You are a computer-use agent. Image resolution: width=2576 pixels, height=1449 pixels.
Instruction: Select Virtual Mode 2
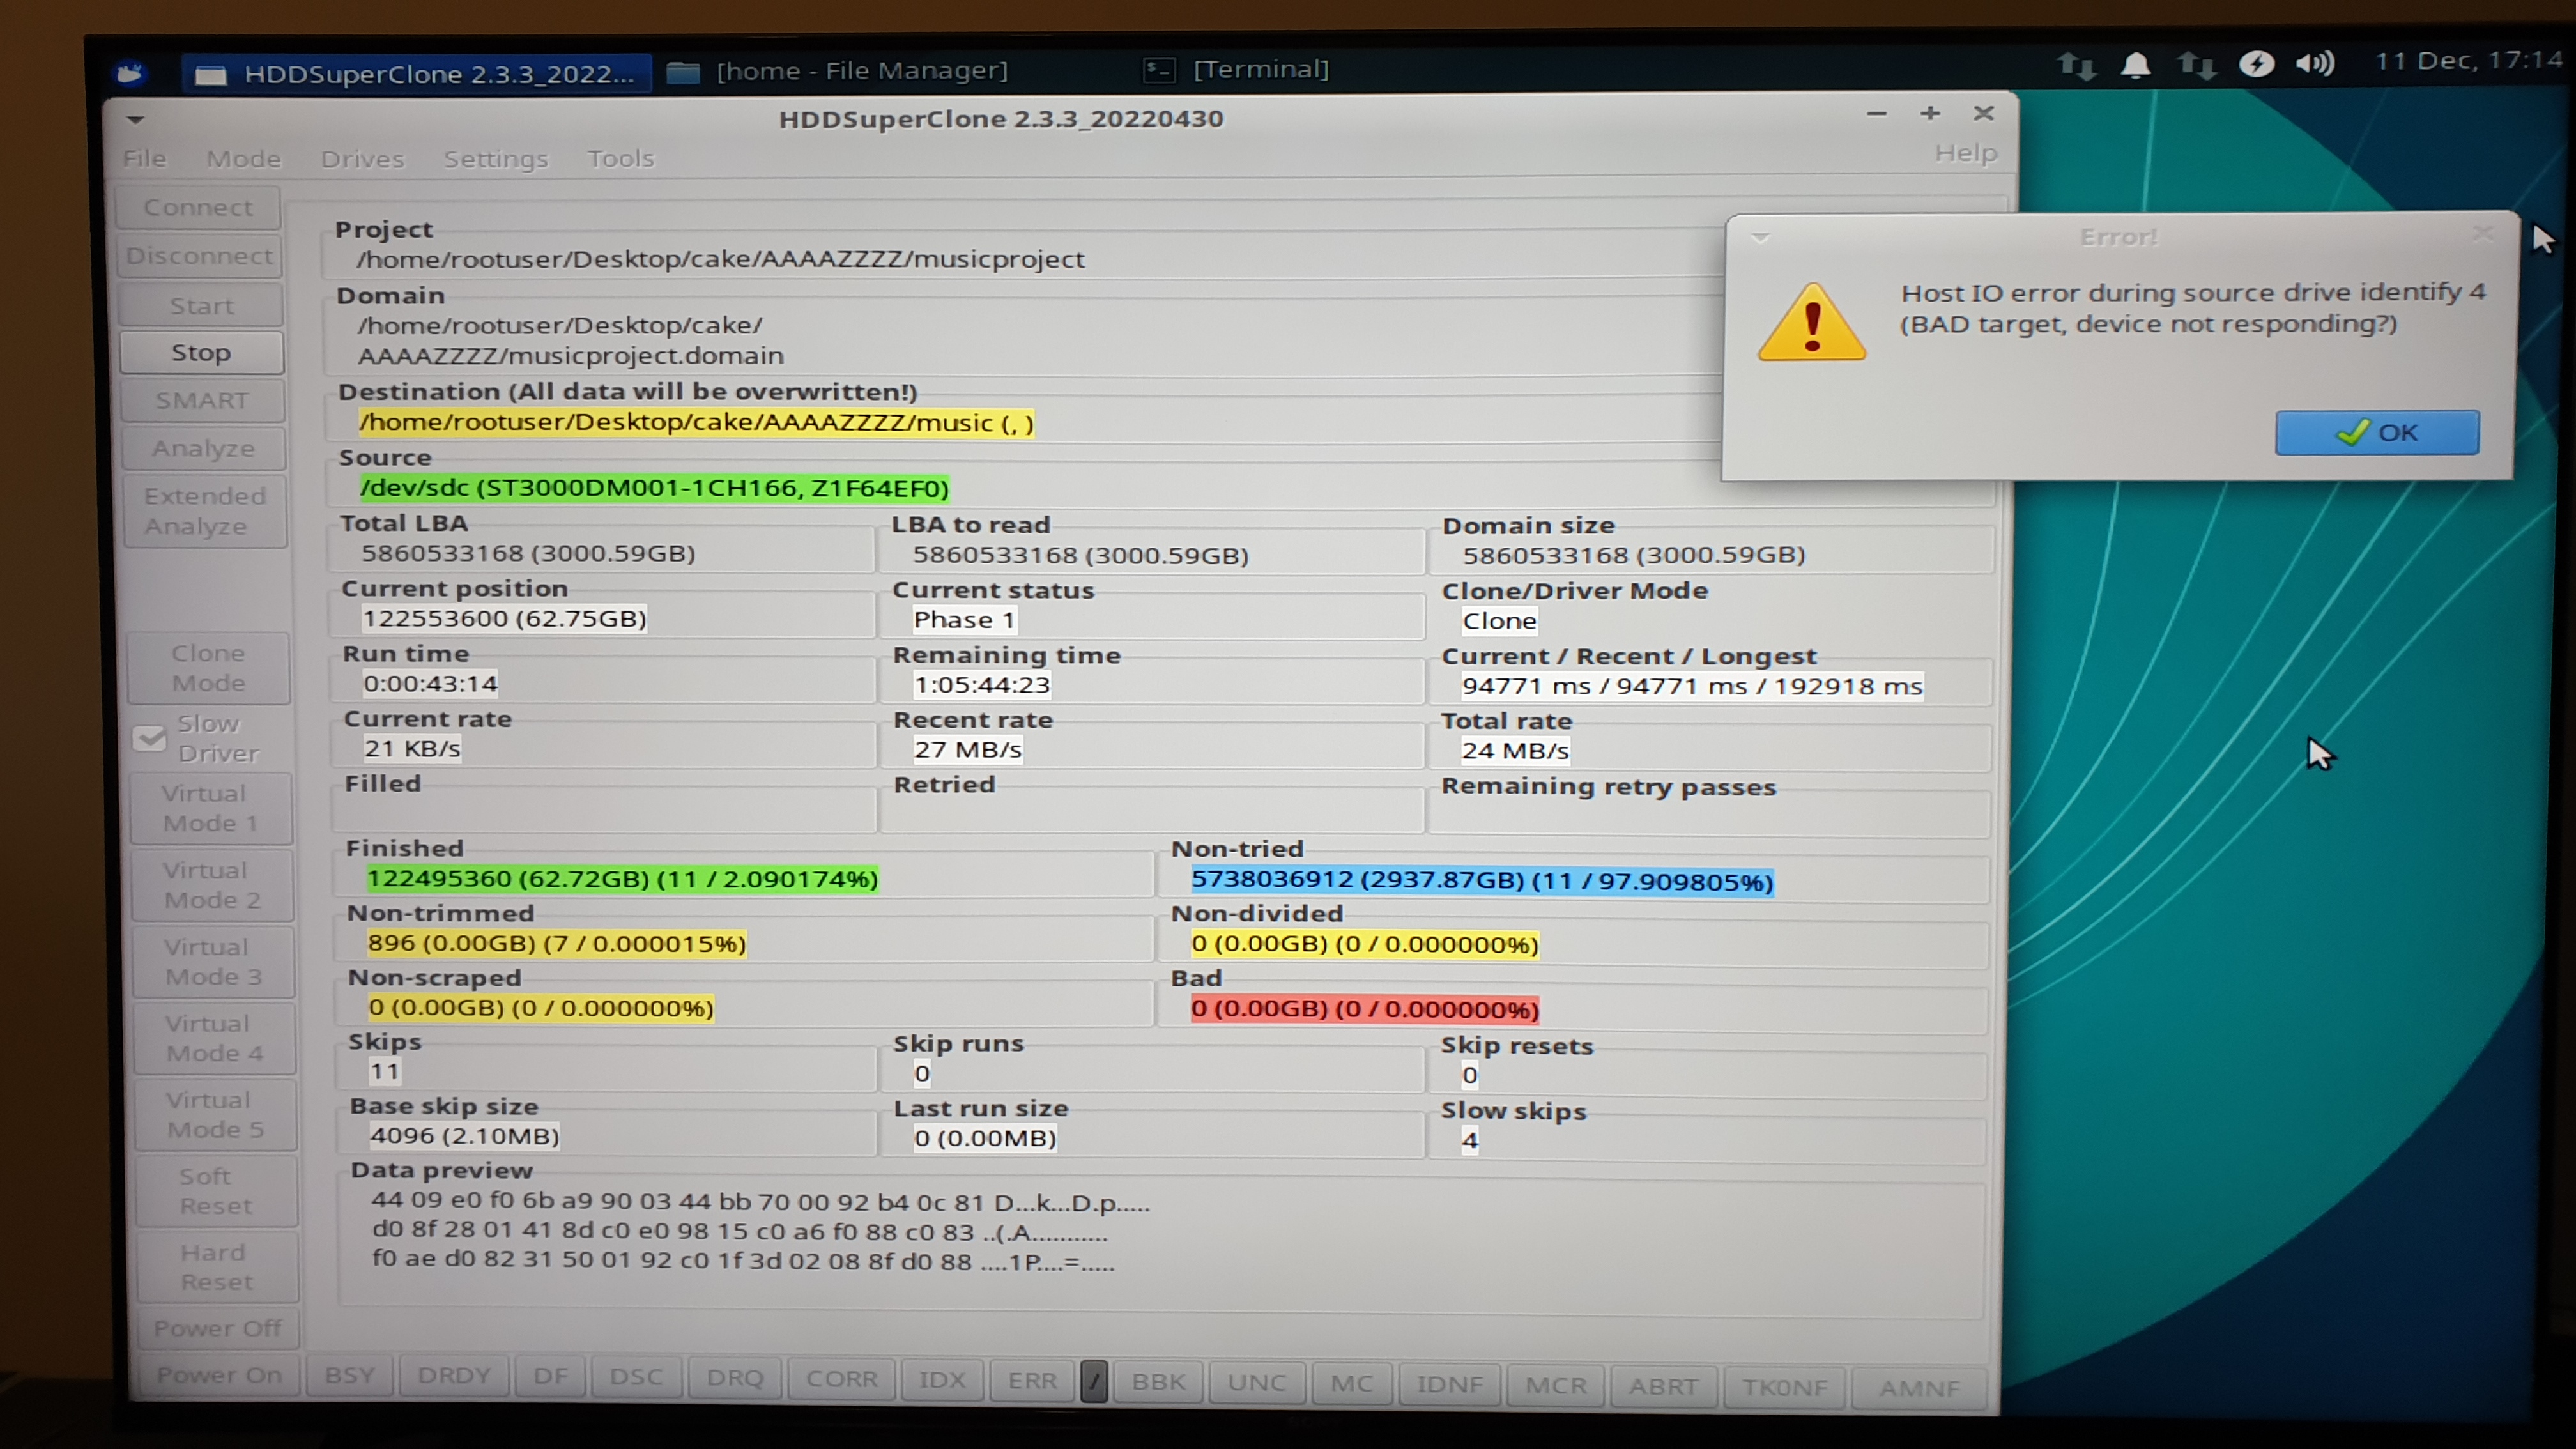click(212, 885)
